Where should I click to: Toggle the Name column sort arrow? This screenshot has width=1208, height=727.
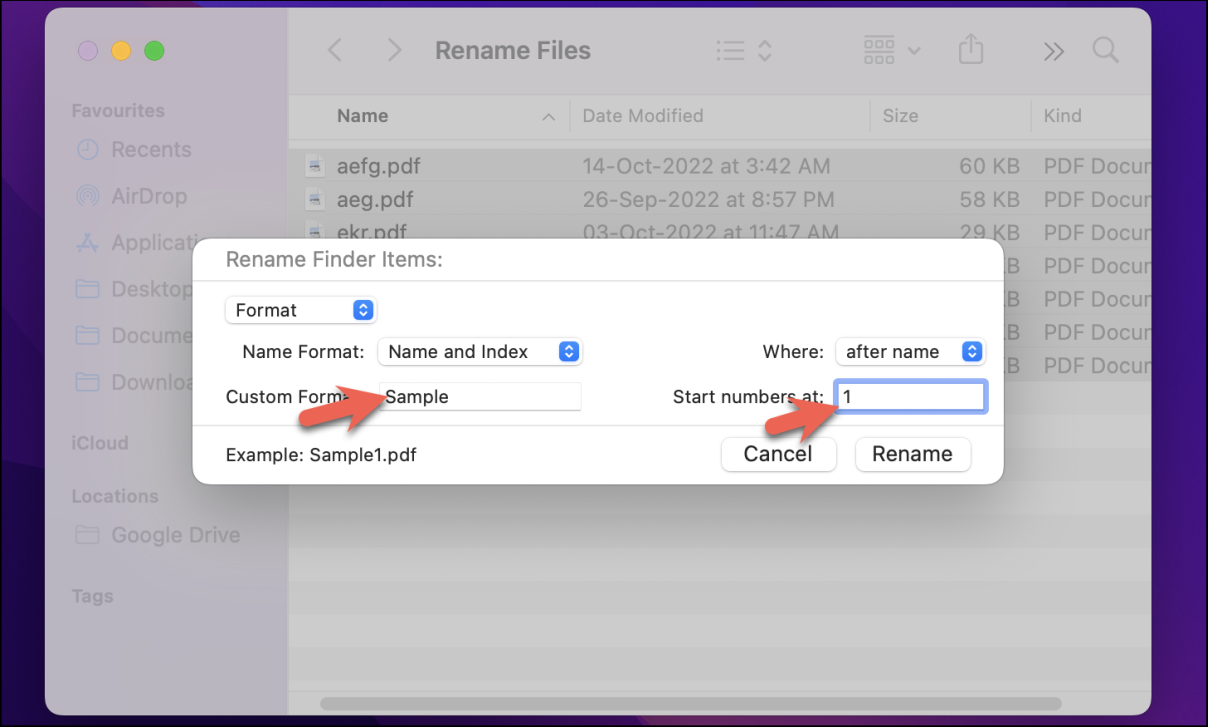coord(548,117)
